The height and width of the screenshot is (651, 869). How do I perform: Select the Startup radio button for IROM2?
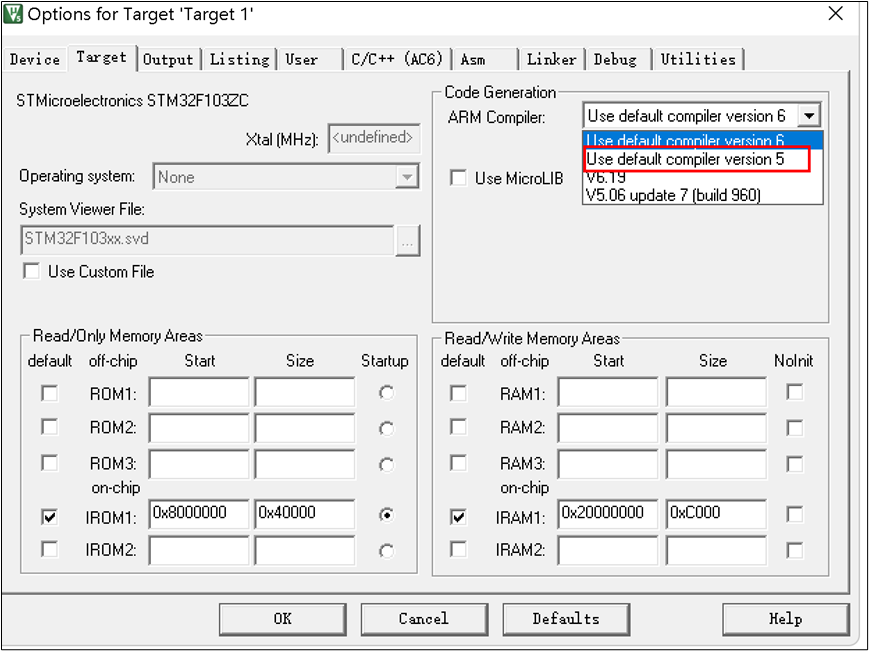point(384,551)
